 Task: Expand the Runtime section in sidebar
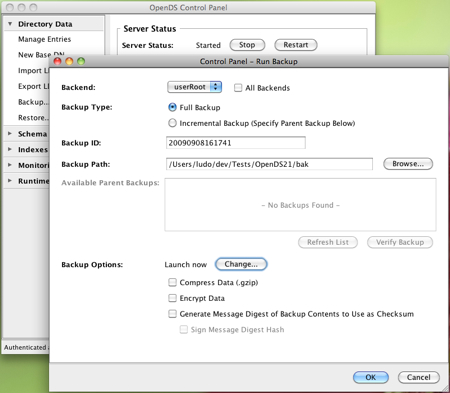(x=10, y=181)
